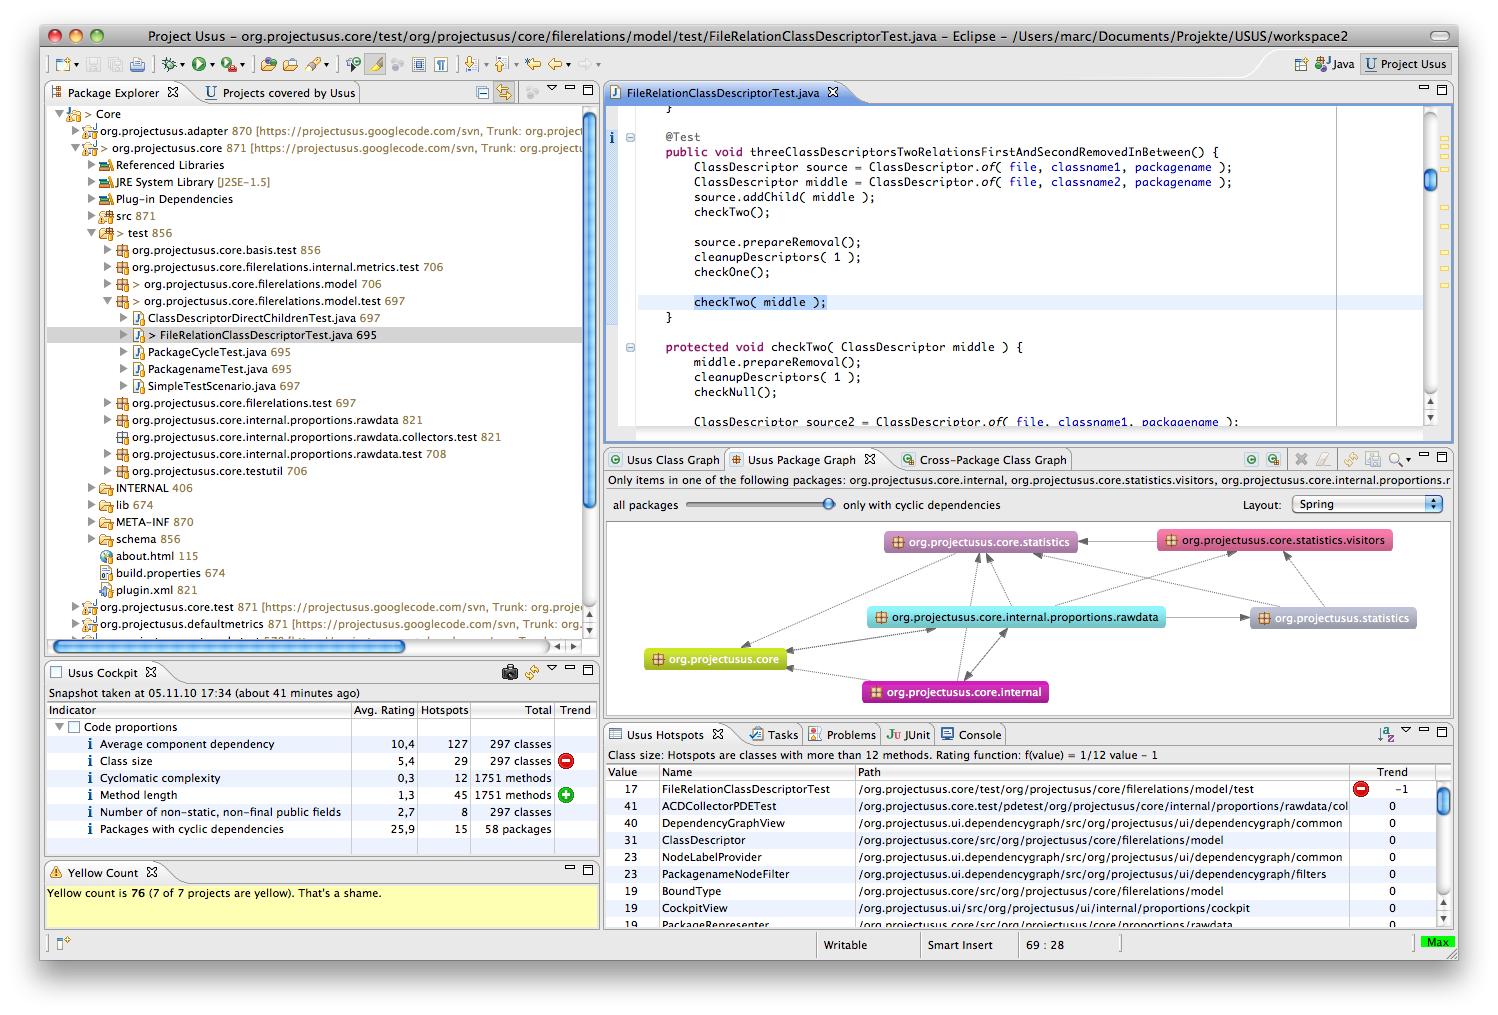Image resolution: width=1498 pixels, height=1015 pixels.
Task: Switch to the Java perspective
Action: point(1335,64)
